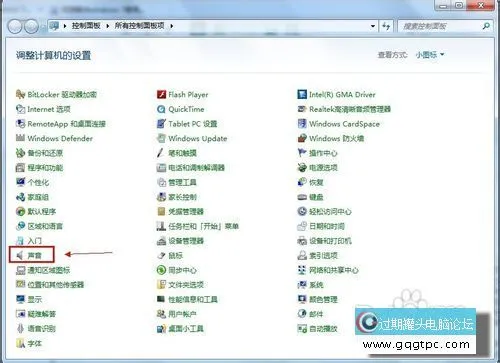Open the 日期和时间 link
The image size is (500, 363).
coord(327,226)
